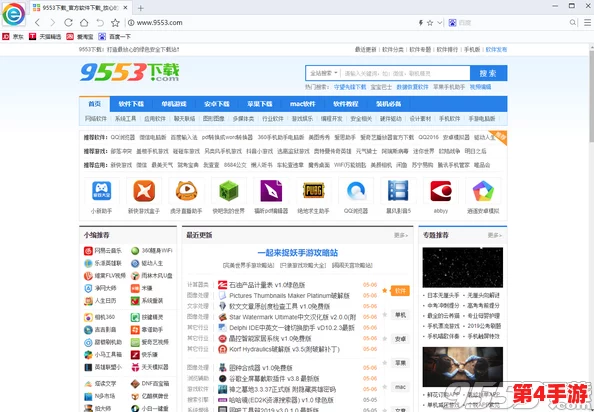
Task: Expand the address bar dropdown arrow
Action: point(439,23)
